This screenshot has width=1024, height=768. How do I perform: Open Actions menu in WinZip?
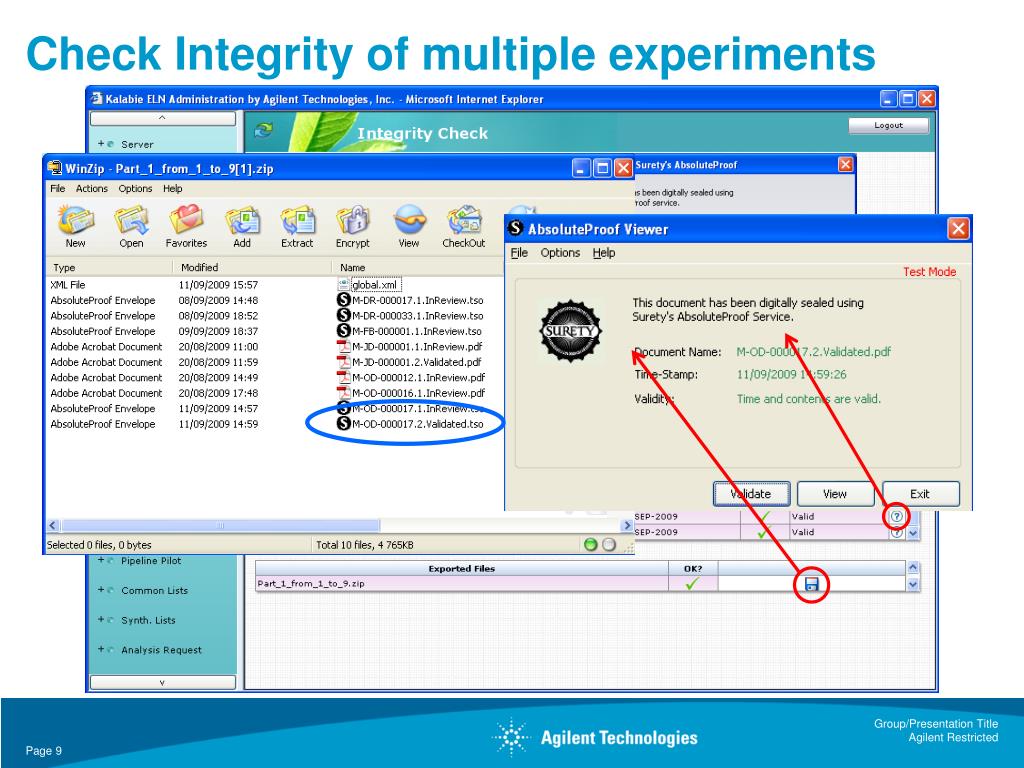(x=91, y=188)
